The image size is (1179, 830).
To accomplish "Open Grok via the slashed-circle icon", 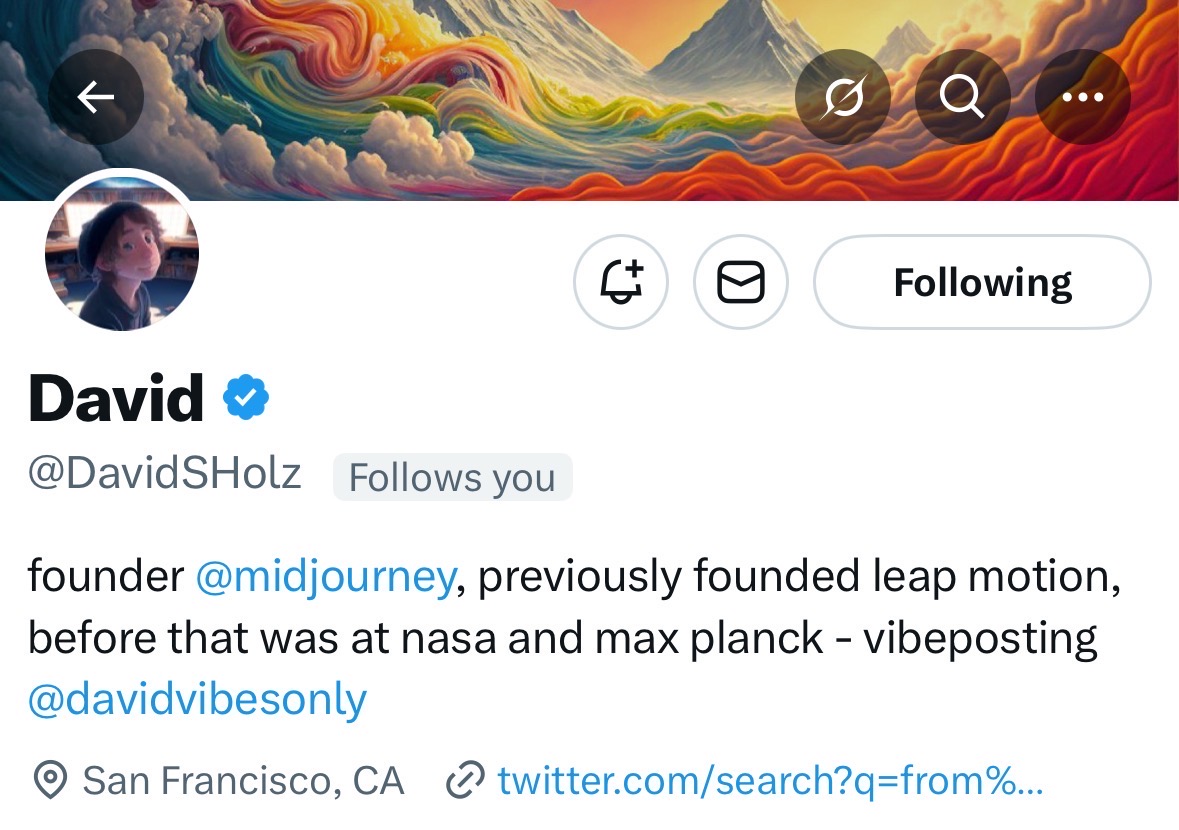I will coord(843,97).
